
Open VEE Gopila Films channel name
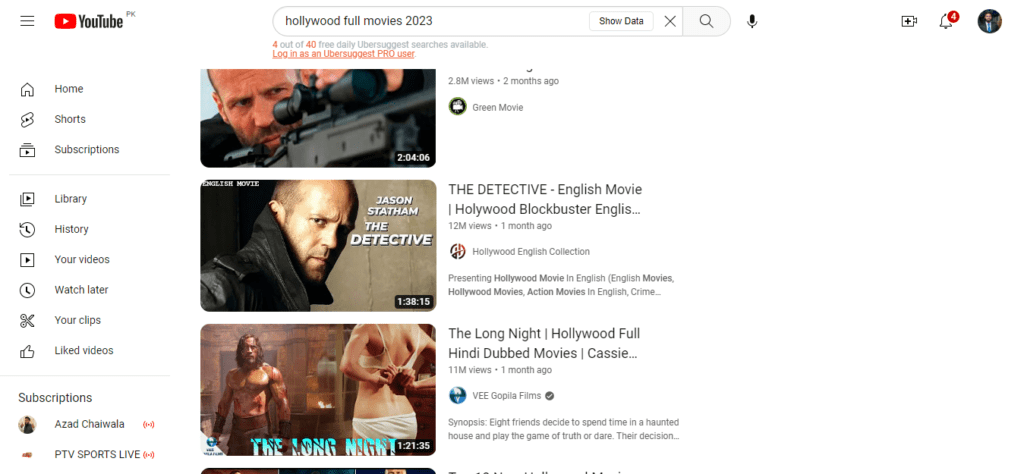coord(506,396)
